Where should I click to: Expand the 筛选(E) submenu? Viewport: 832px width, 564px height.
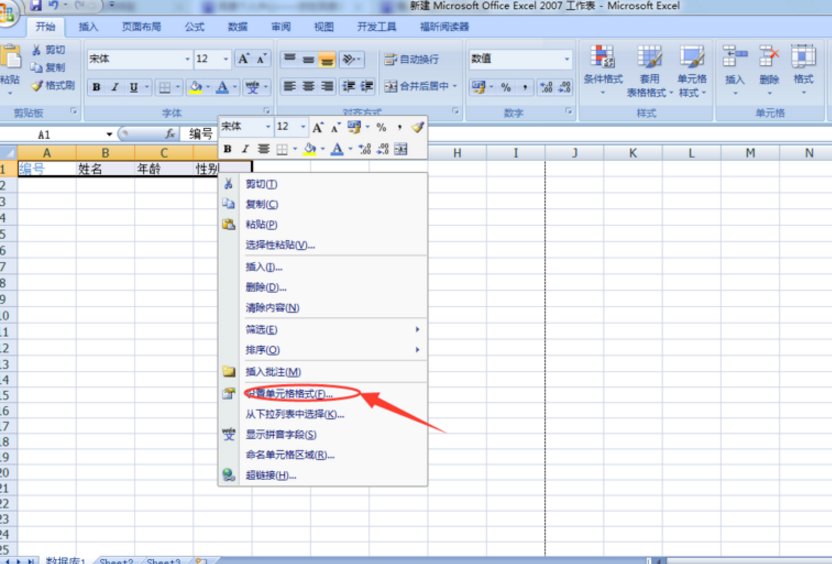coord(323,329)
